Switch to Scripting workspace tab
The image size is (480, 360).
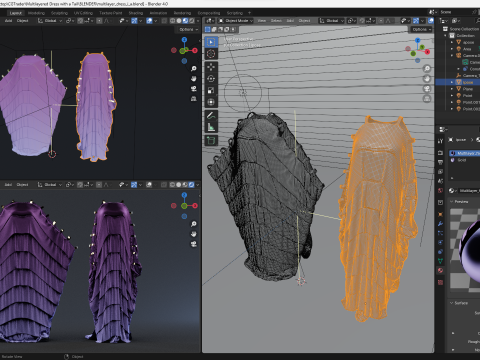[x=235, y=13]
